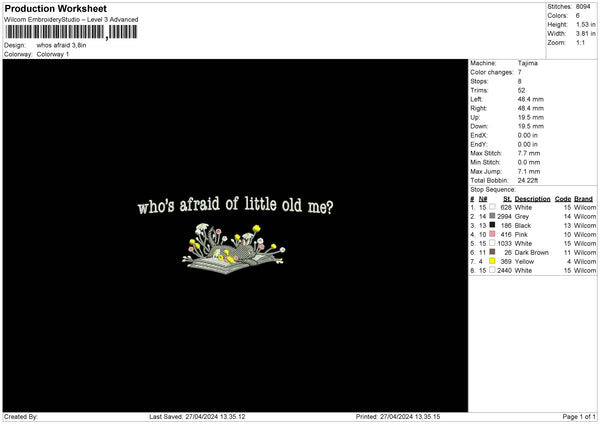Click the "Right:" measurement label
Screen dimensions: 600x424
tap(478, 108)
